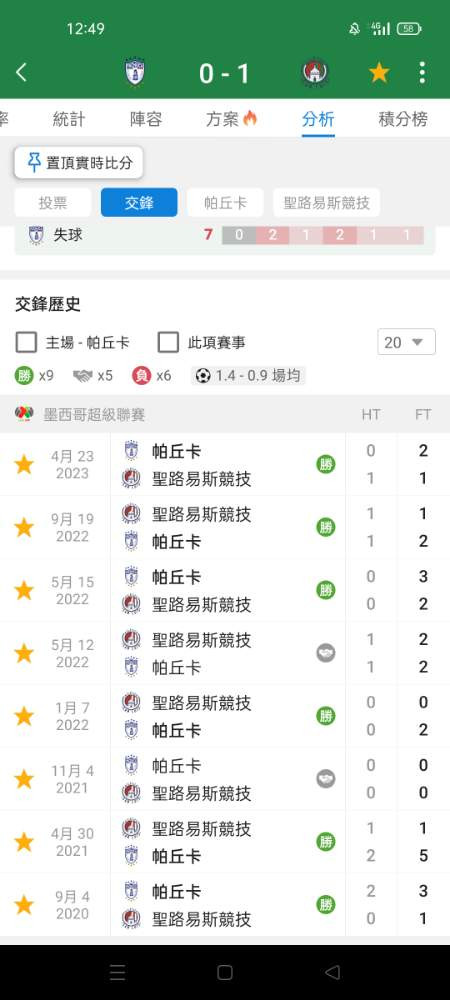This screenshot has height=1000, width=450.
Task: Tap the 失球 goals conceded color bar
Action: point(323,235)
